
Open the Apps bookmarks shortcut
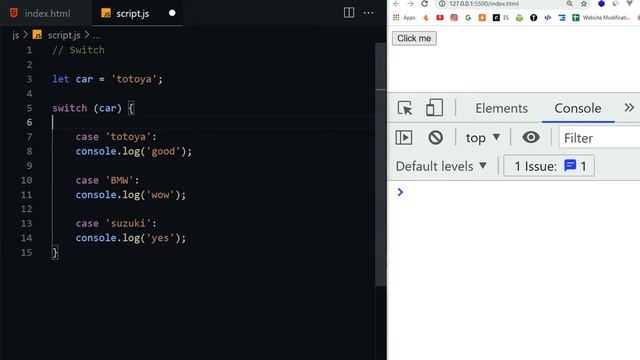point(404,18)
